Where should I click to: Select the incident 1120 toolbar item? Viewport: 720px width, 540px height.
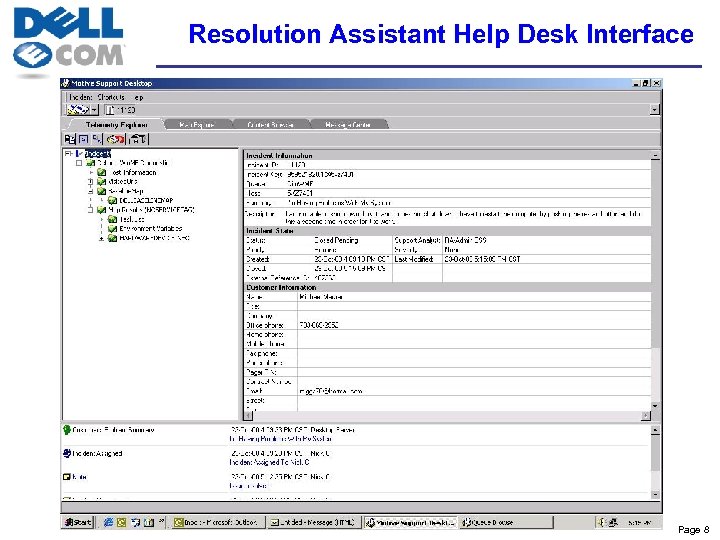(x=121, y=110)
